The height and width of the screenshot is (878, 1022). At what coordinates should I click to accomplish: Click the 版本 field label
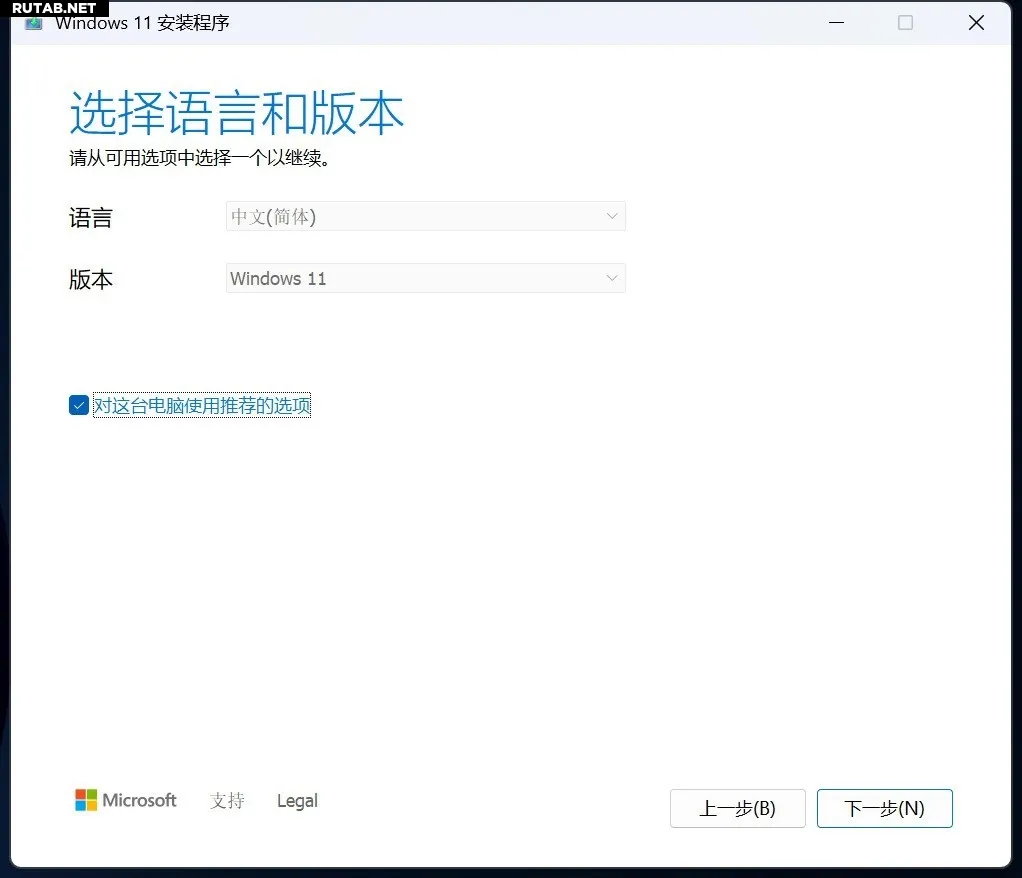(91, 279)
